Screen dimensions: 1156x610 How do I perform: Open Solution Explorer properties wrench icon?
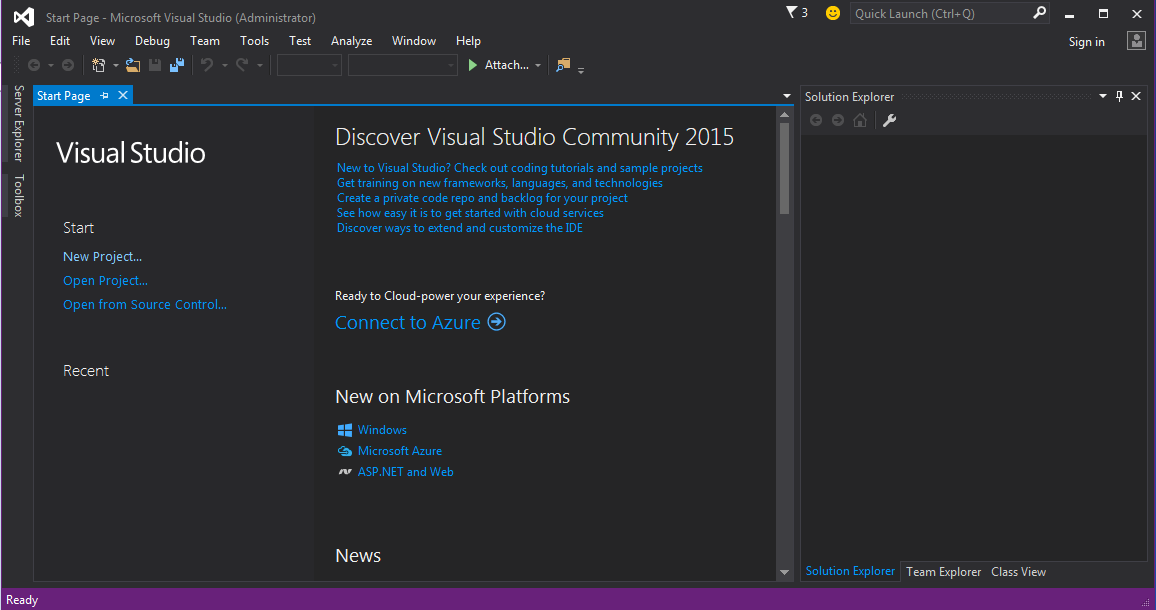point(889,120)
